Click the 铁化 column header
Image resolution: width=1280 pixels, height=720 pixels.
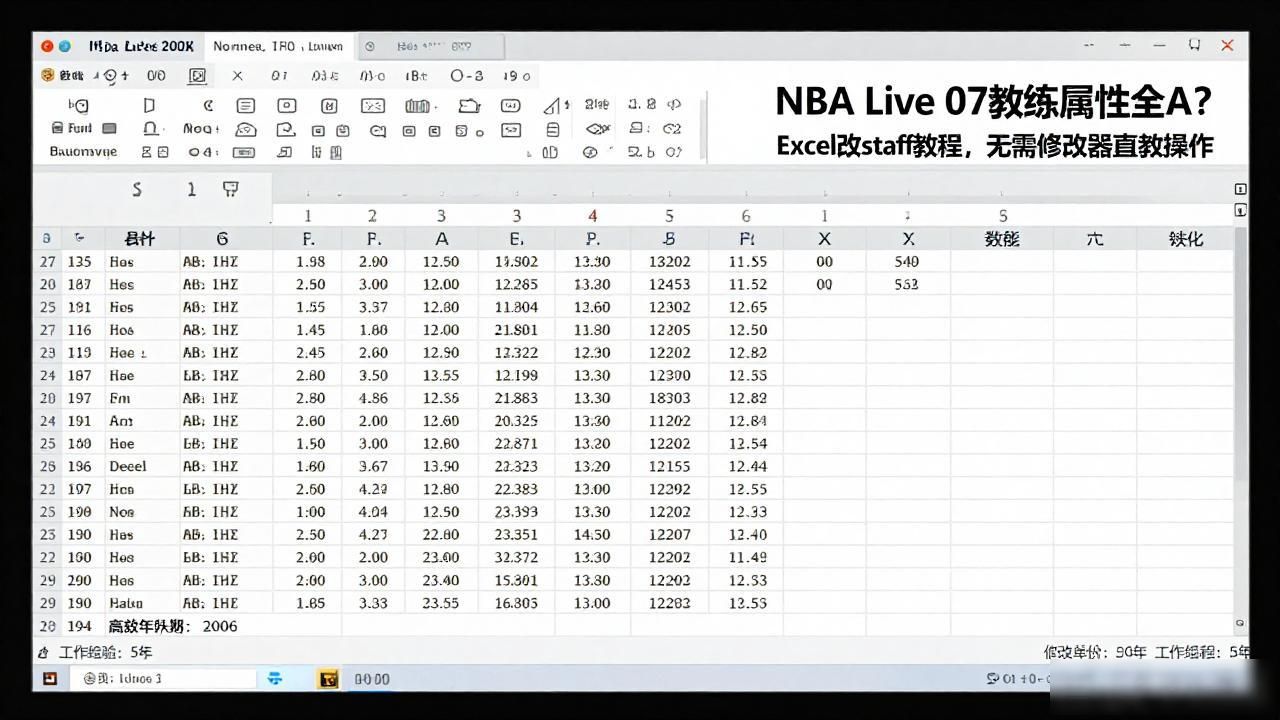click(x=1185, y=239)
